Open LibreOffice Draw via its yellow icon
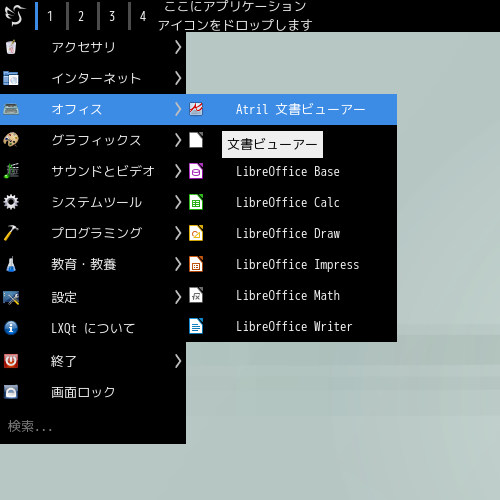This screenshot has height=500, width=500. 196,233
